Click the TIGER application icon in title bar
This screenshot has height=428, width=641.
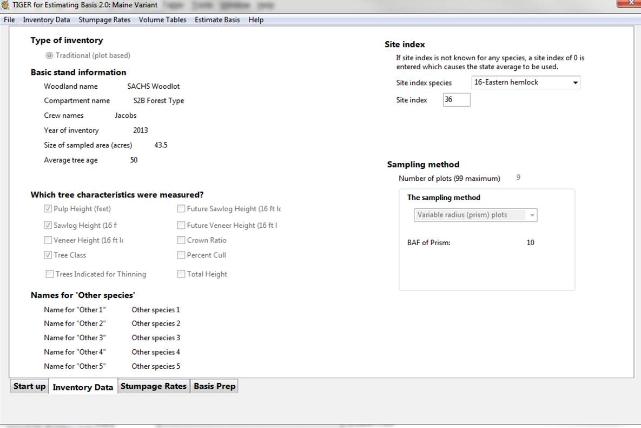[6, 6]
